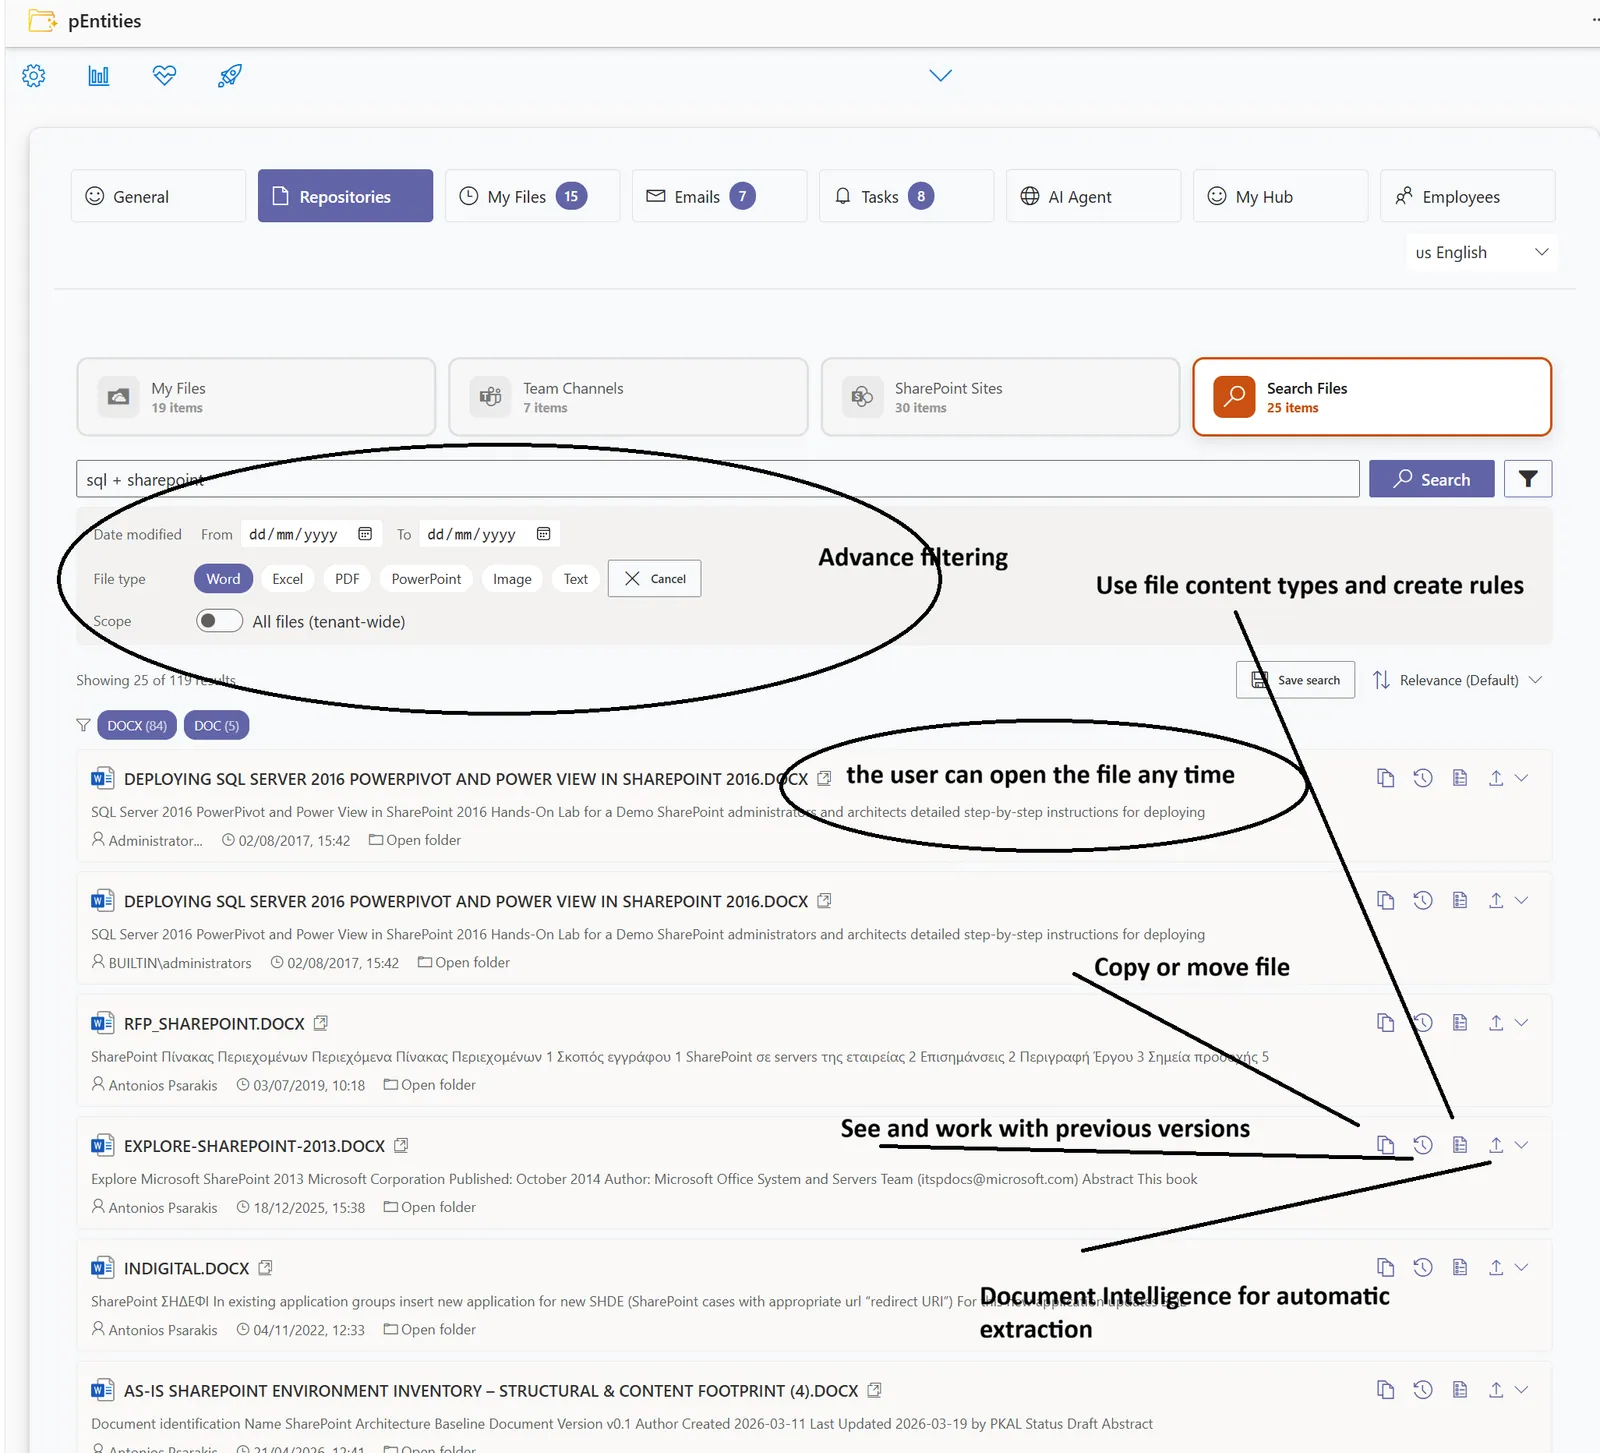Open INDIGITAL.DOCX external link icon
Viewport: 1600px width, 1453px height.
pyautogui.click(x=265, y=1268)
